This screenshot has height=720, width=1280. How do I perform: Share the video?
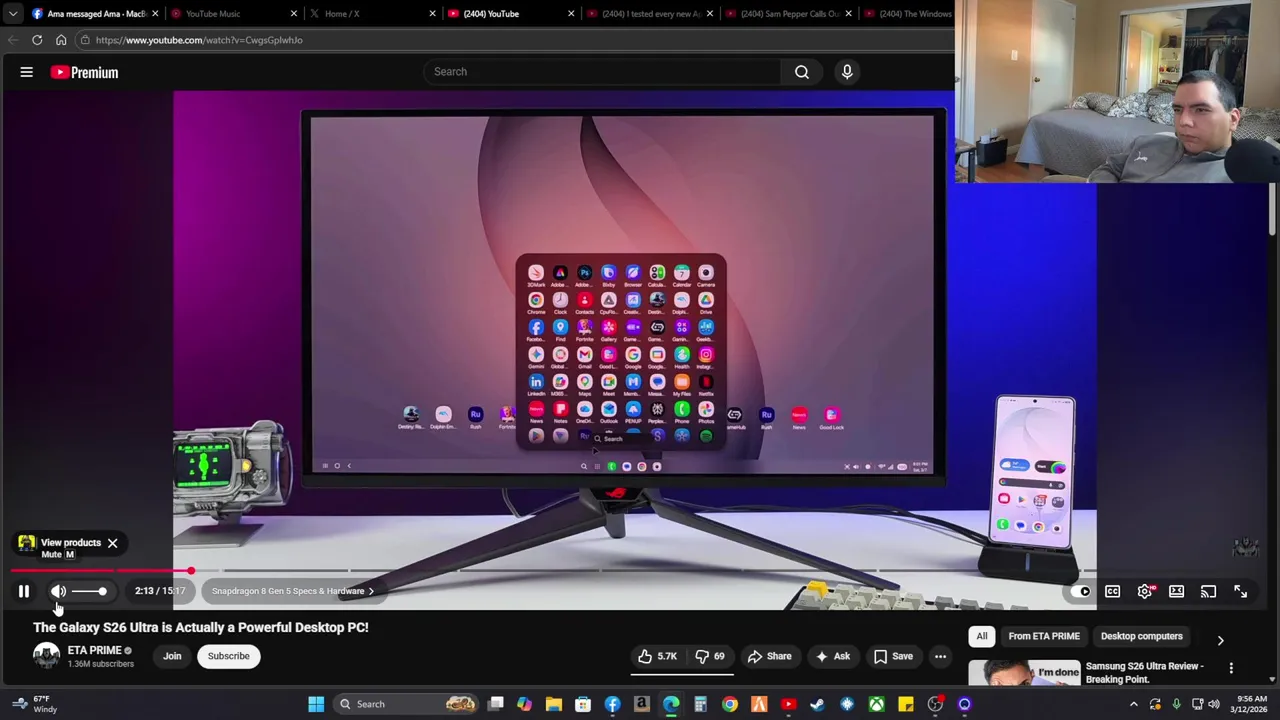pos(769,656)
